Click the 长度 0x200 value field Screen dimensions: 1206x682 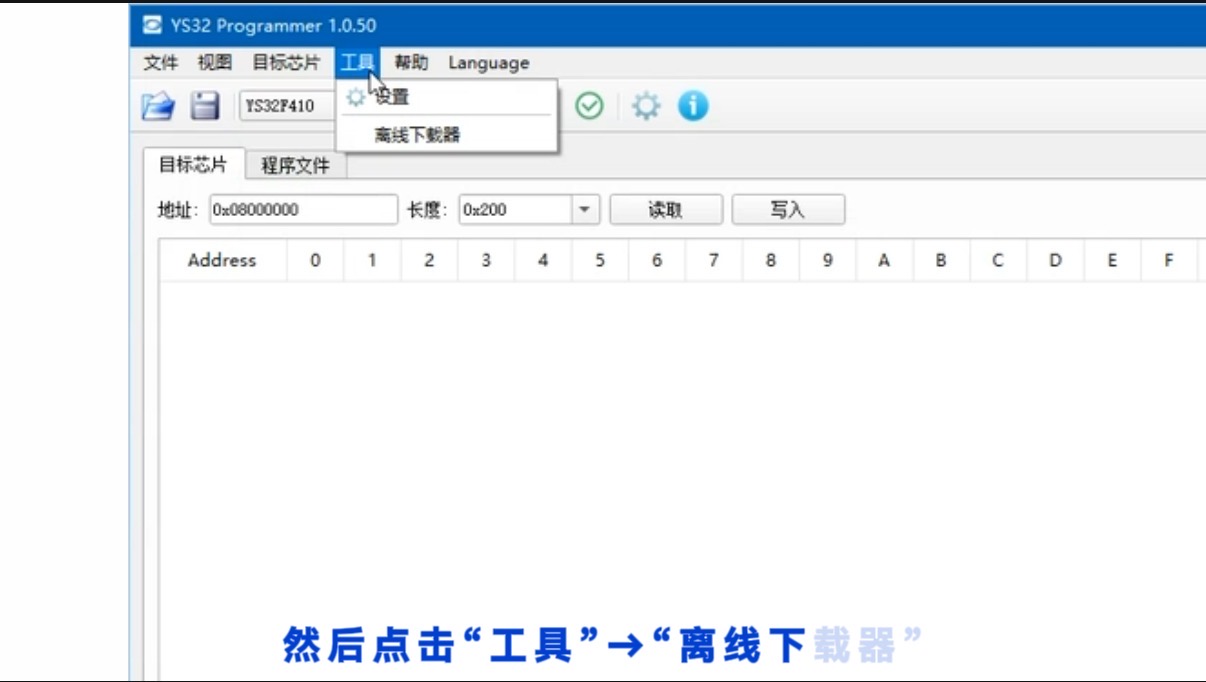click(515, 210)
